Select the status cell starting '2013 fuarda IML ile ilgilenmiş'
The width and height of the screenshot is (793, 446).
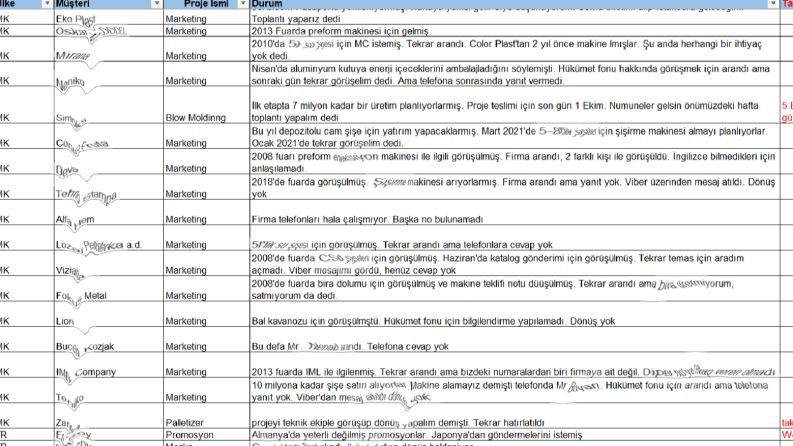coord(515,365)
